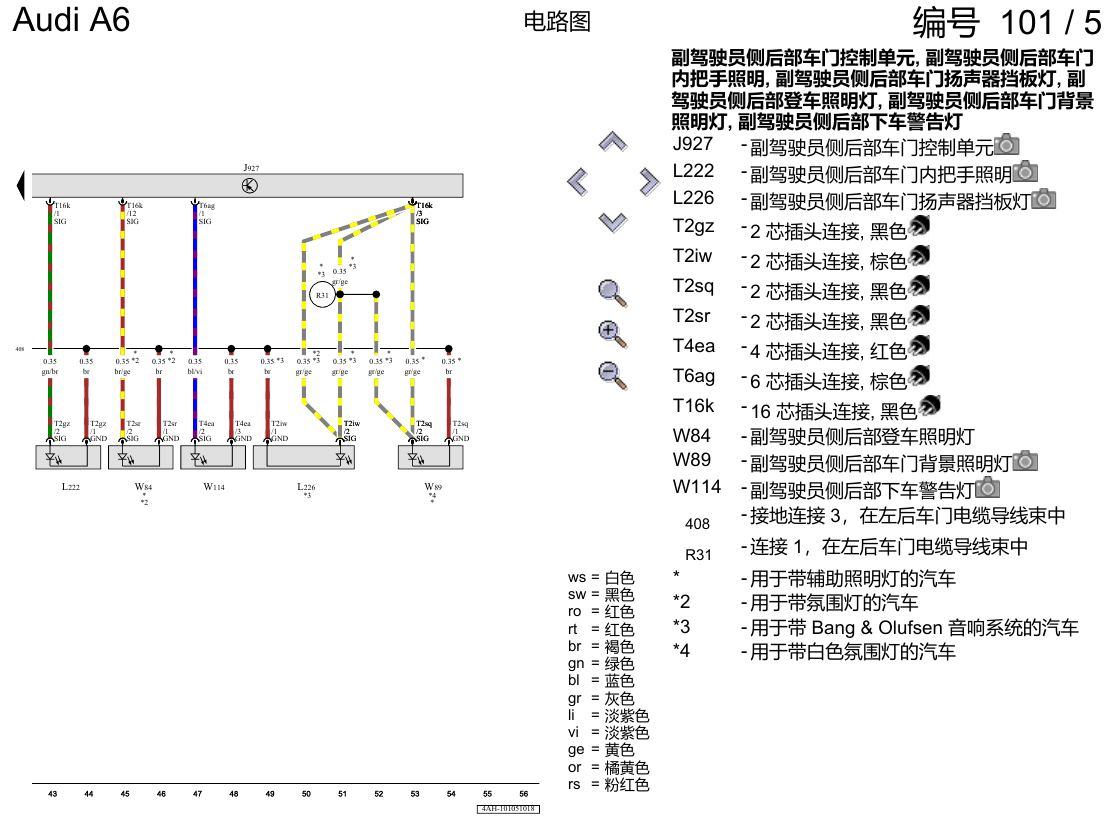Zoom in with the plus magnifier

612,334
